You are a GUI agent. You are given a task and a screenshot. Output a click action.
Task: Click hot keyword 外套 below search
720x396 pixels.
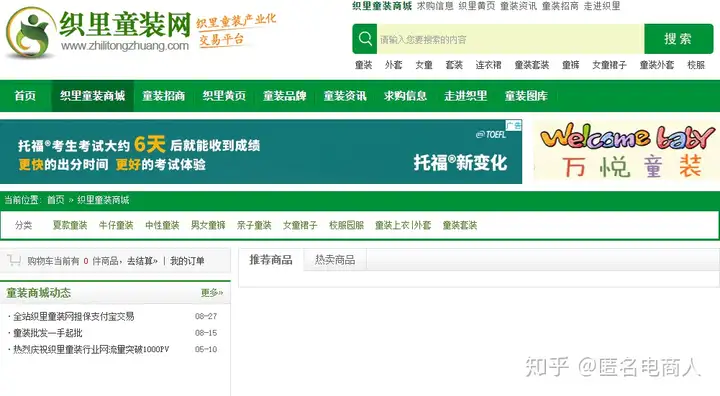pyautogui.click(x=394, y=65)
